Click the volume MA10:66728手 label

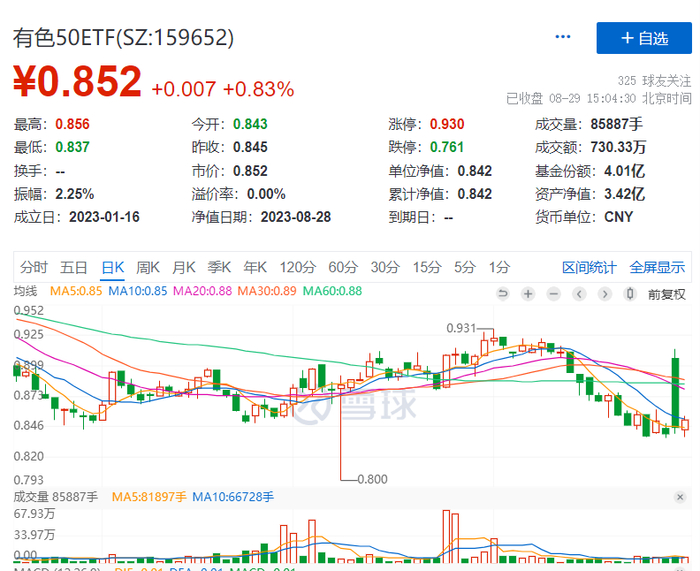[x=233, y=497]
